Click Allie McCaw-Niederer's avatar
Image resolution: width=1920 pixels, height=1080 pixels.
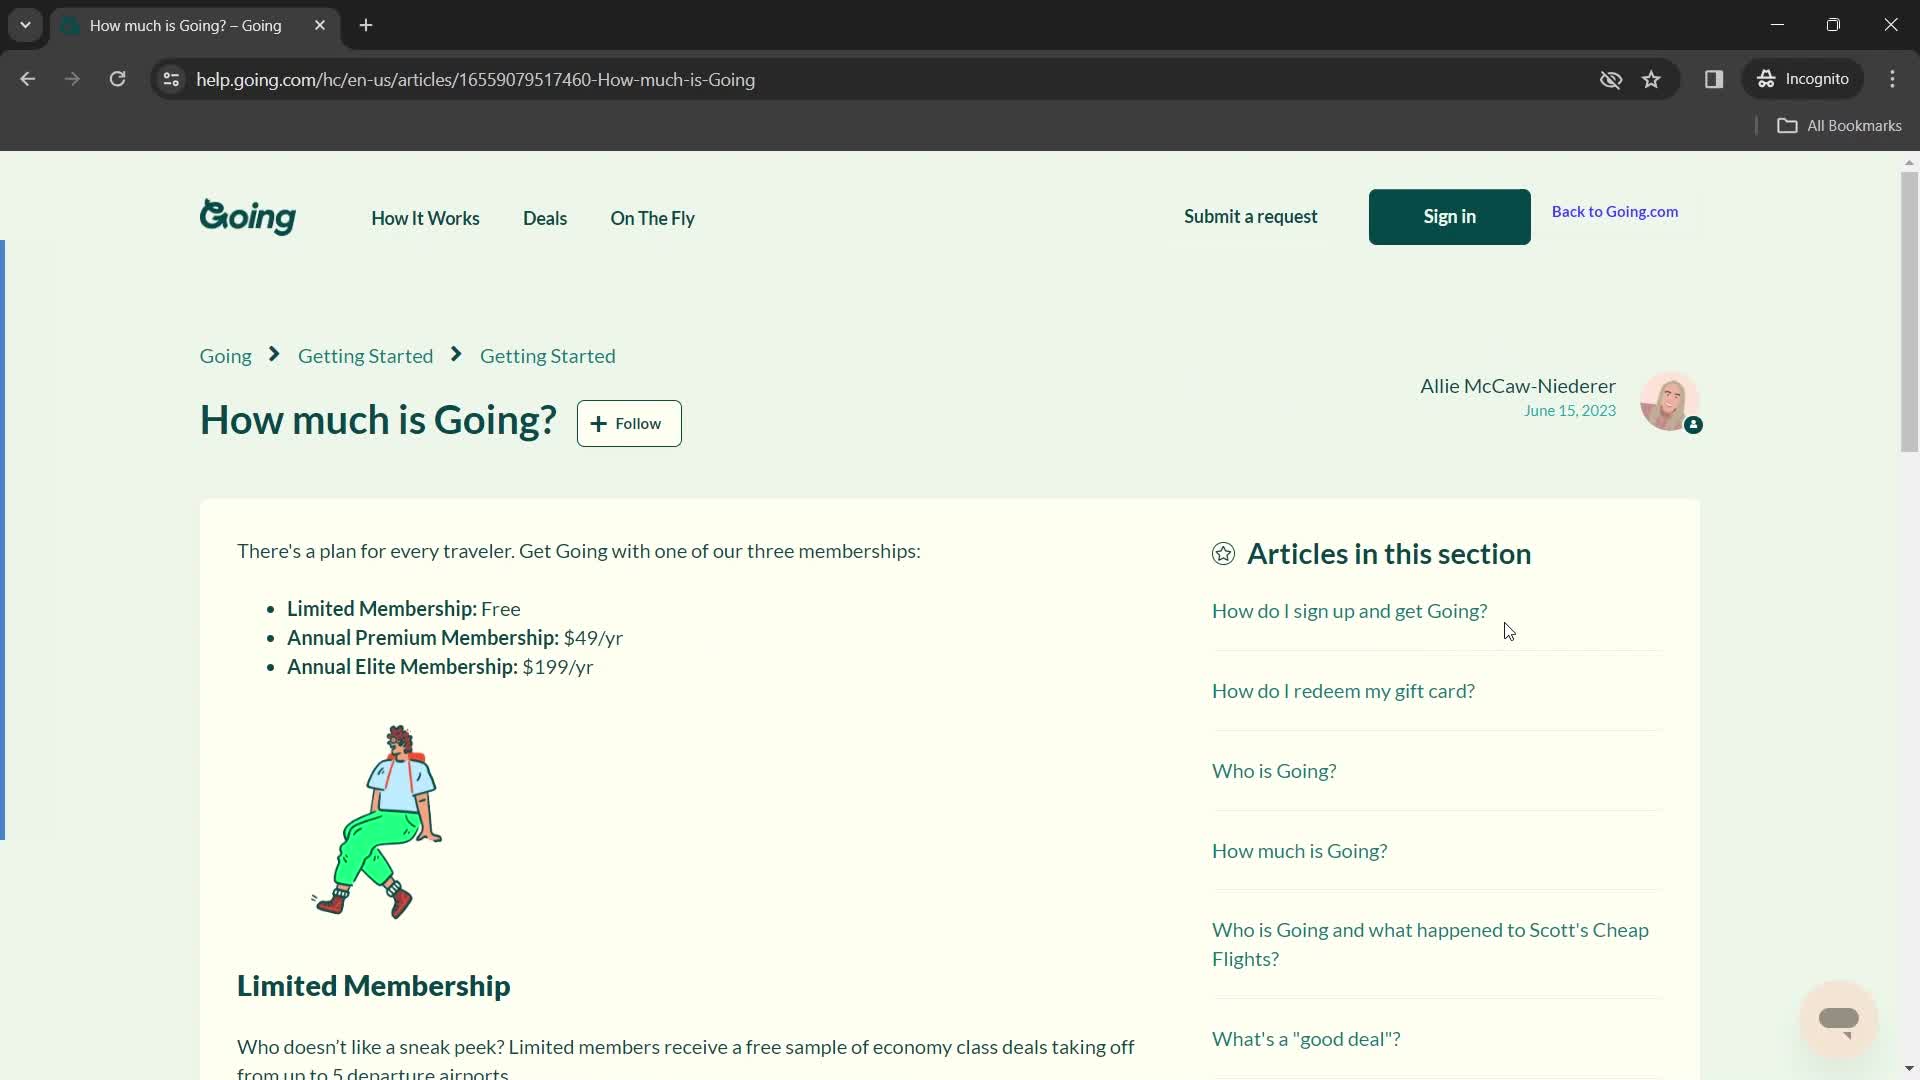click(x=1669, y=401)
